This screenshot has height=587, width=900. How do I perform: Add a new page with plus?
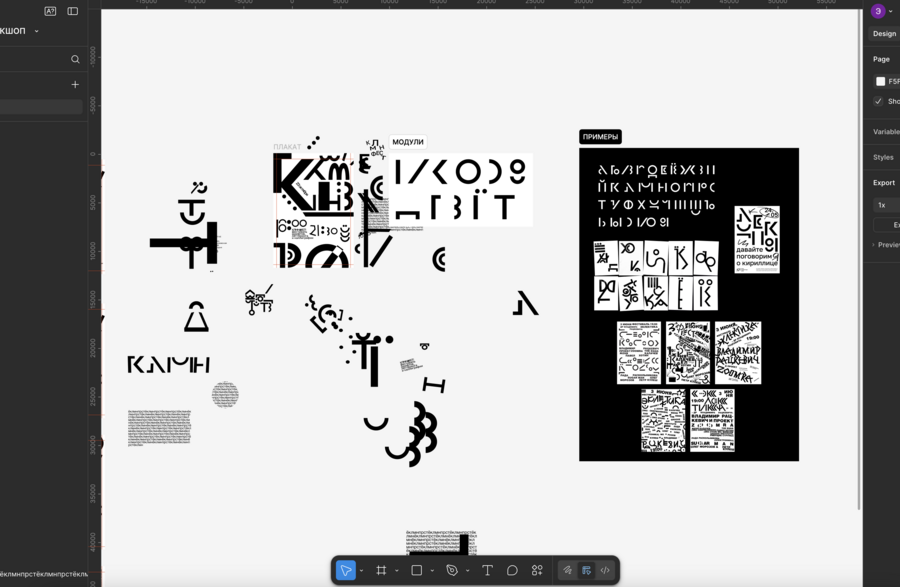pyautogui.click(x=75, y=84)
